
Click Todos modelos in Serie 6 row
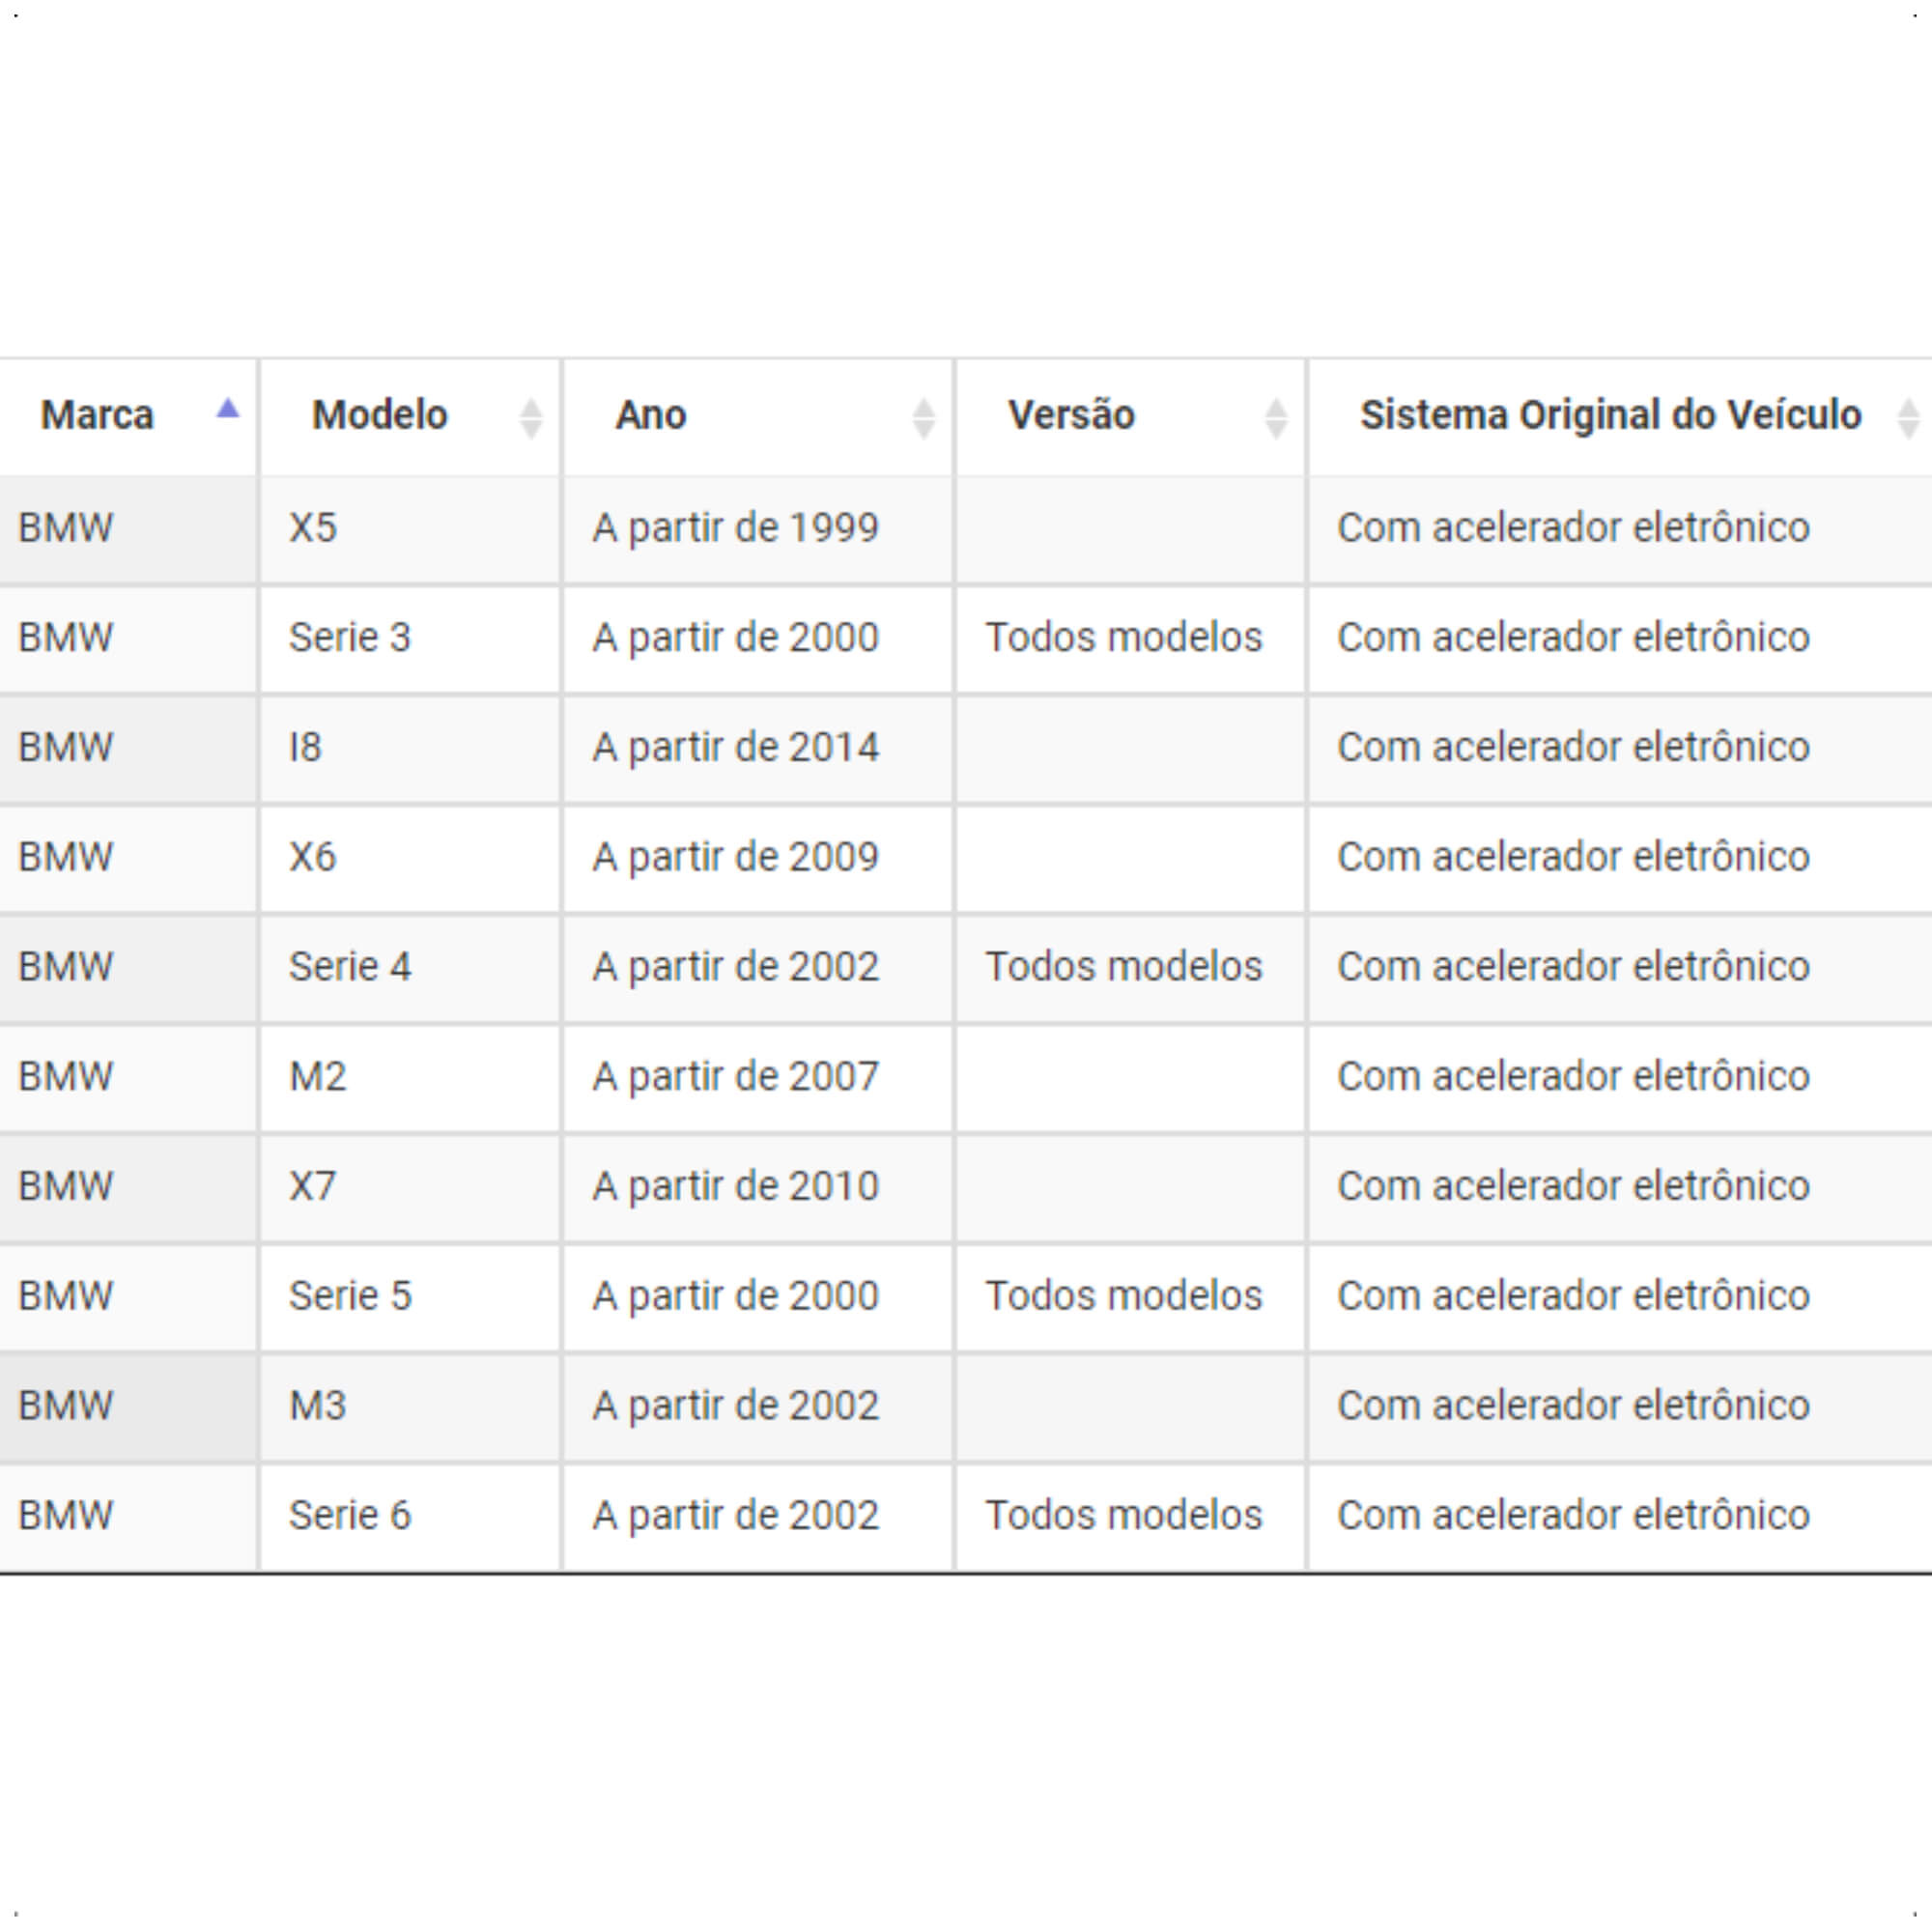[1124, 1516]
